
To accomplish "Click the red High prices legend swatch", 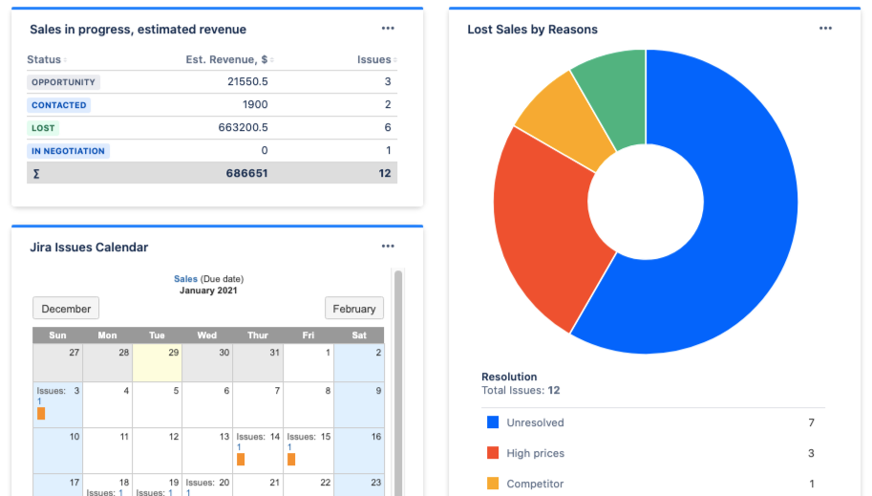I will [x=492, y=453].
